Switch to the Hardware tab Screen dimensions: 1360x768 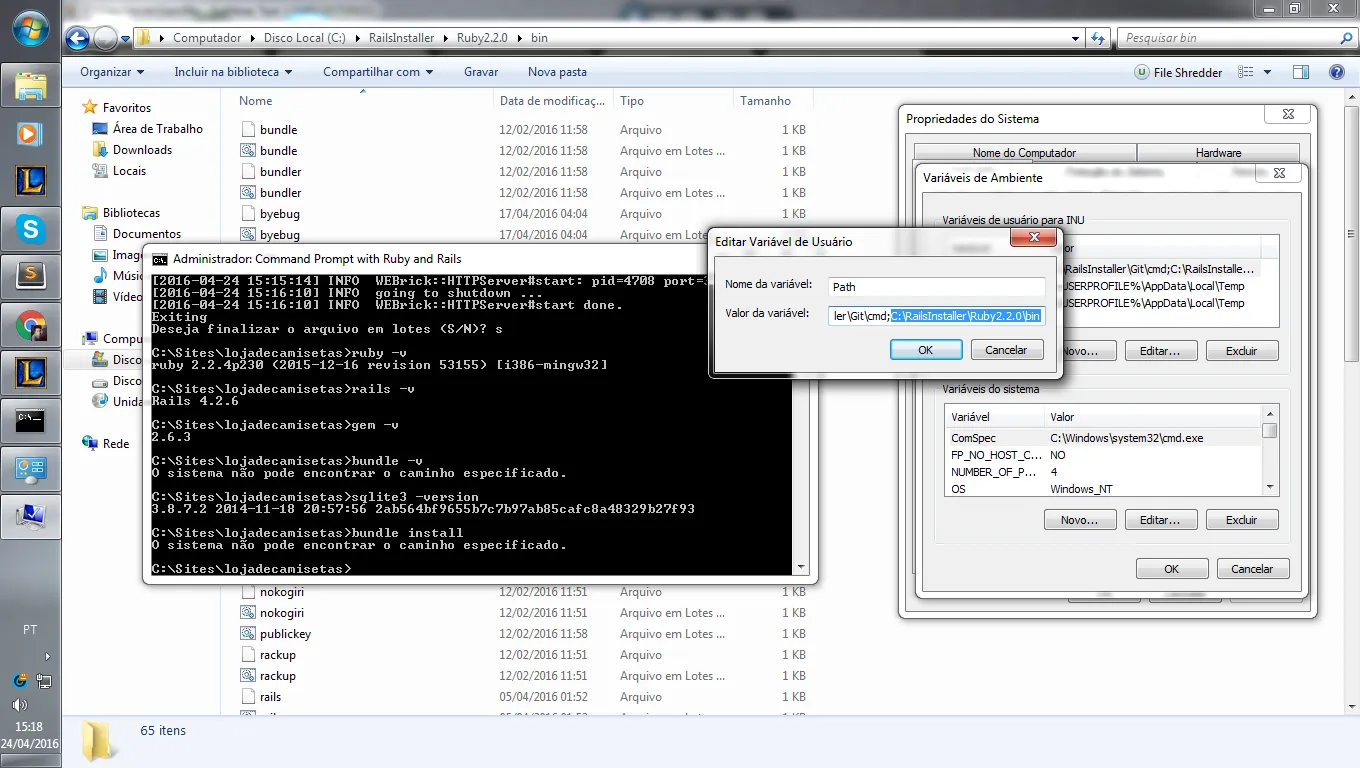[1218, 153]
